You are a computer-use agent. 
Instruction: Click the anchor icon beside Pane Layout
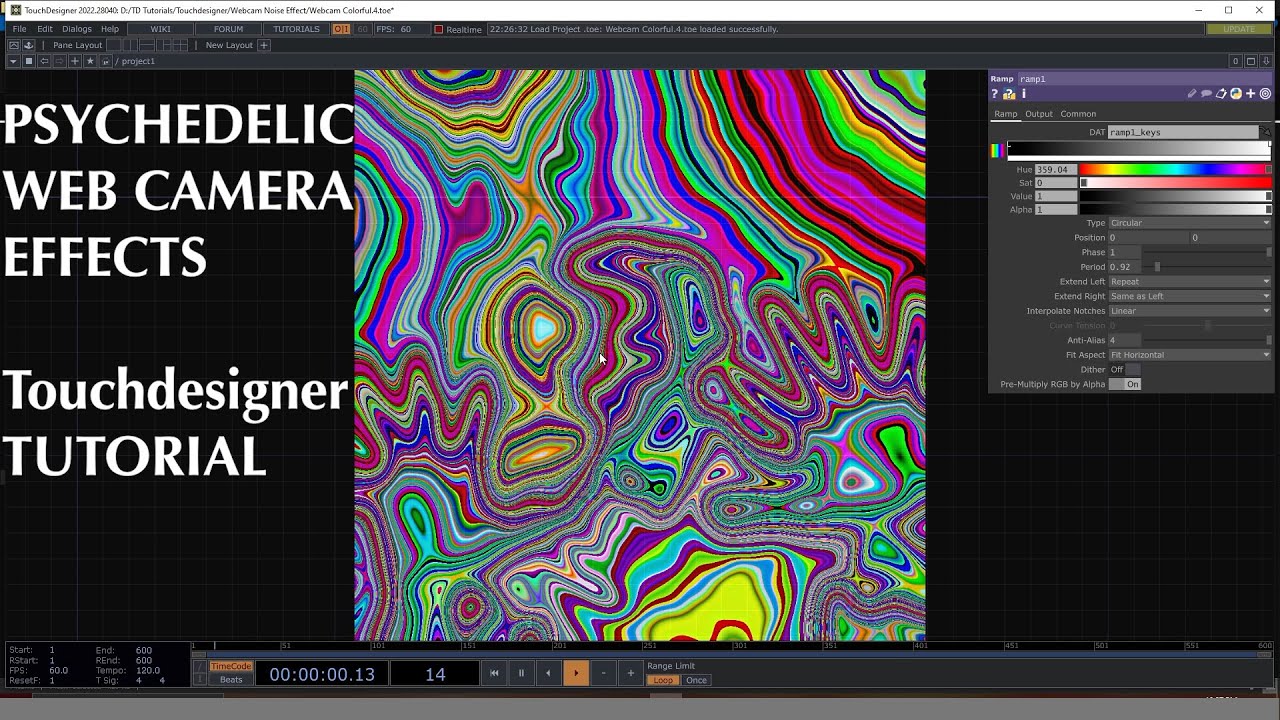point(28,45)
